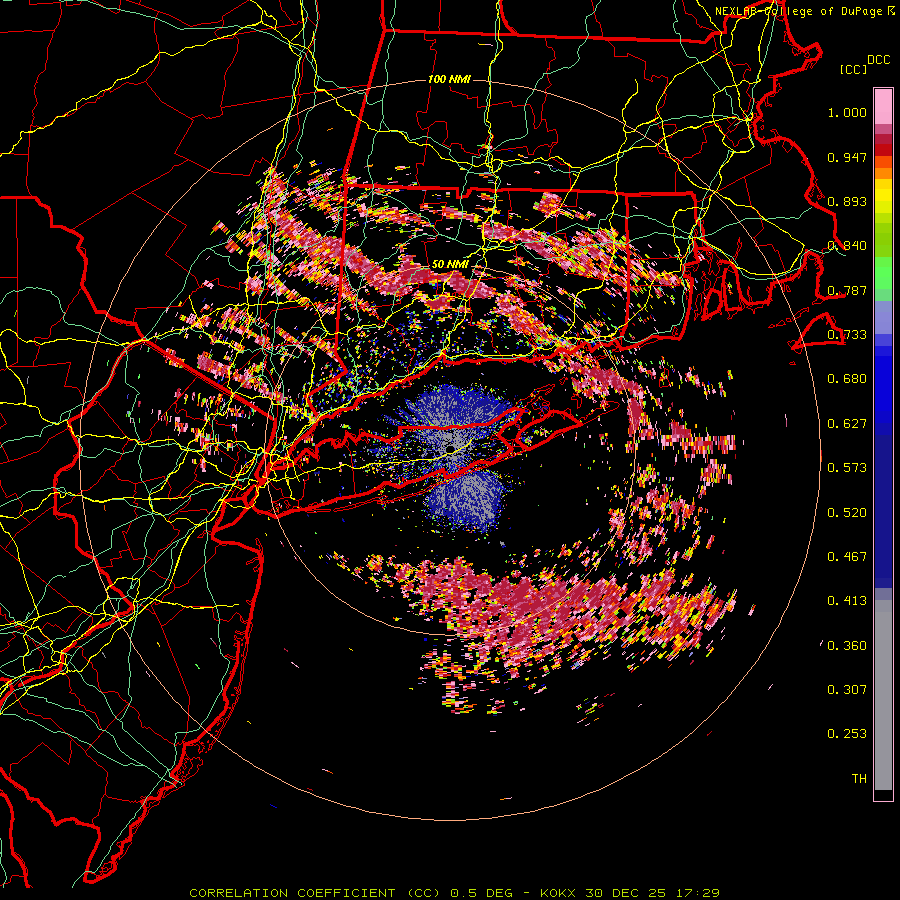Image resolution: width=900 pixels, height=900 pixels.
Task: Click the DCC label above the color scale
Action: 878,60
